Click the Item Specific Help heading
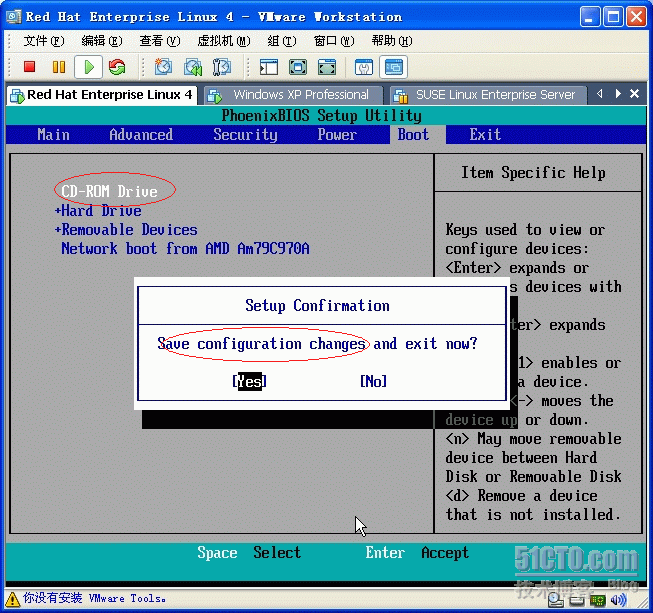 tap(533, 172)
